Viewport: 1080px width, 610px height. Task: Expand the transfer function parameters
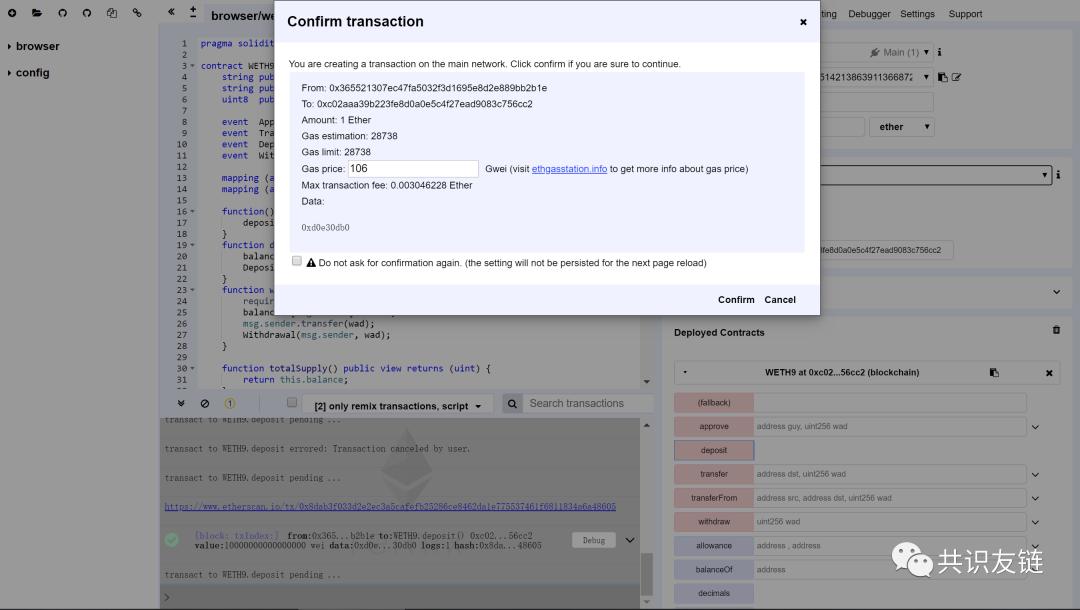pyautogui.click(x=1035, y=474)
